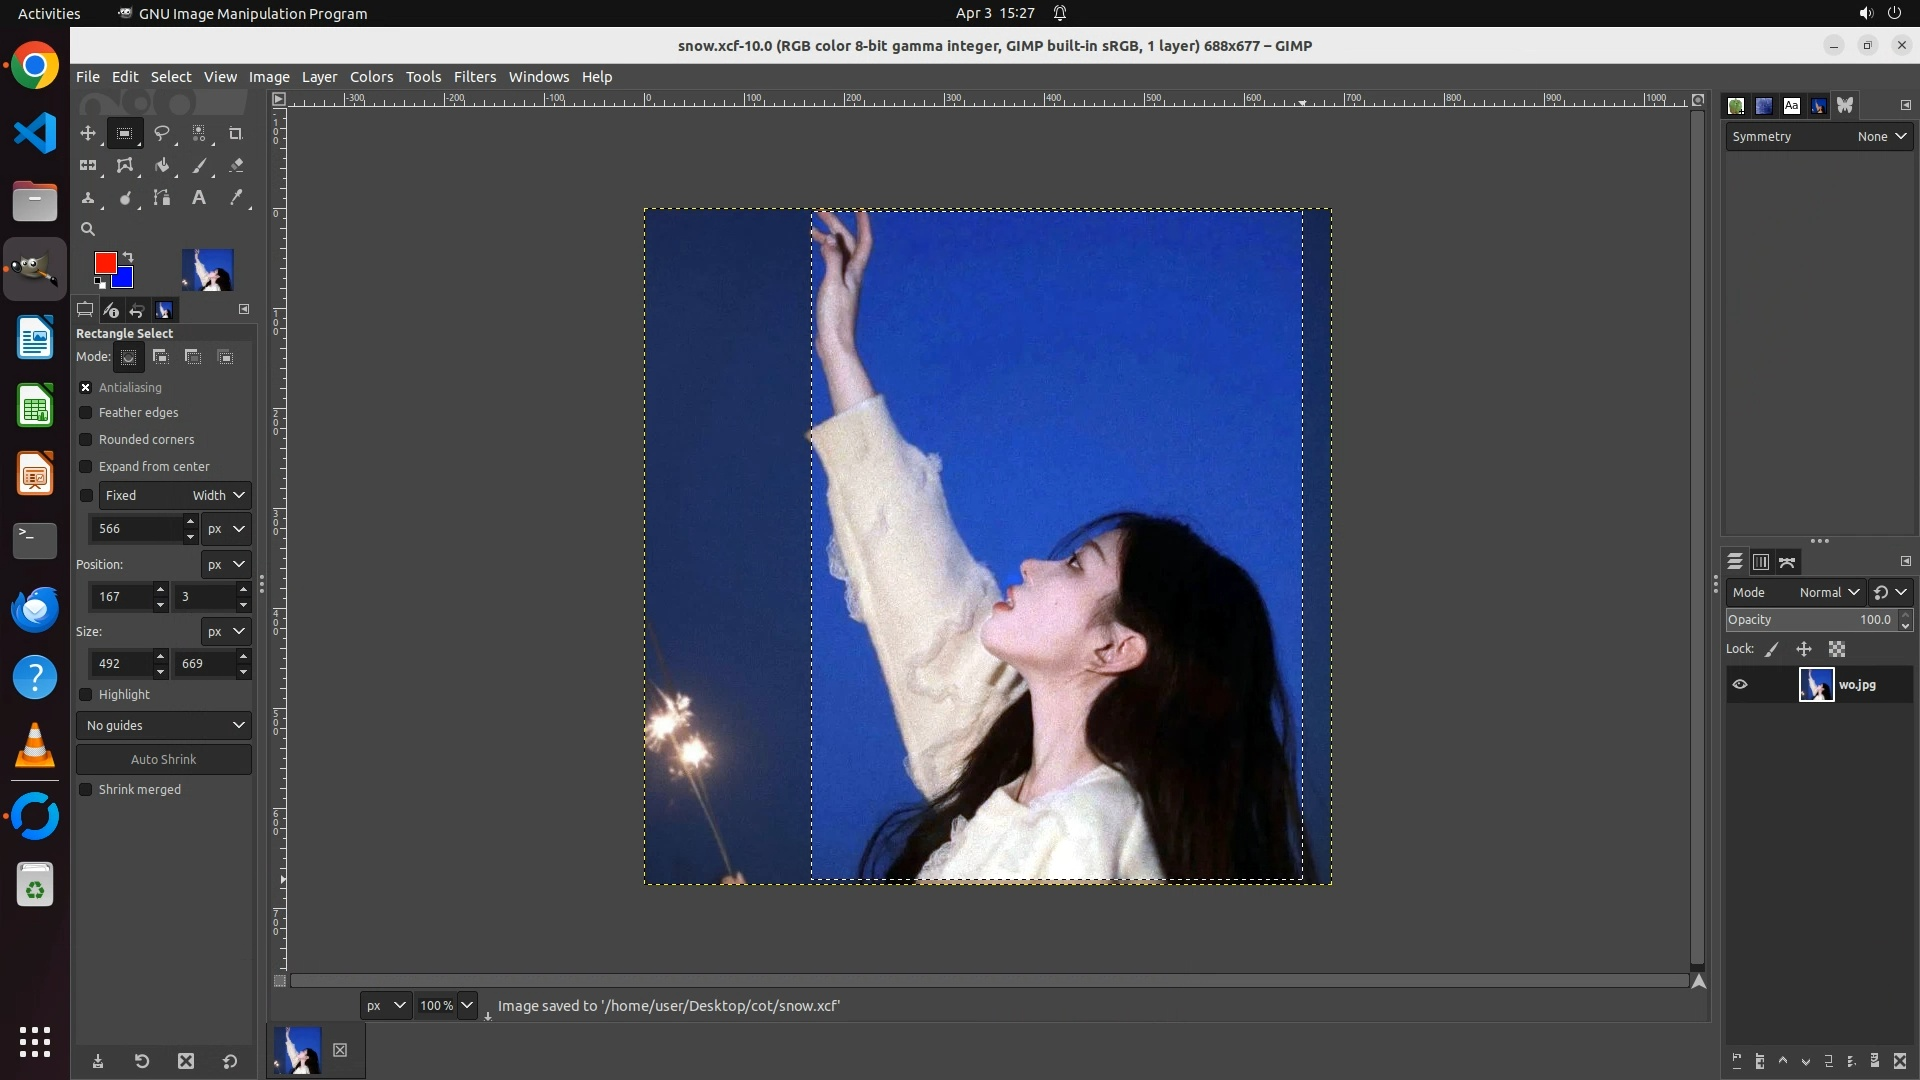Screen dimensions: 1920x1080
Task: Select the Eraser tool
Action: click(236, 166)
